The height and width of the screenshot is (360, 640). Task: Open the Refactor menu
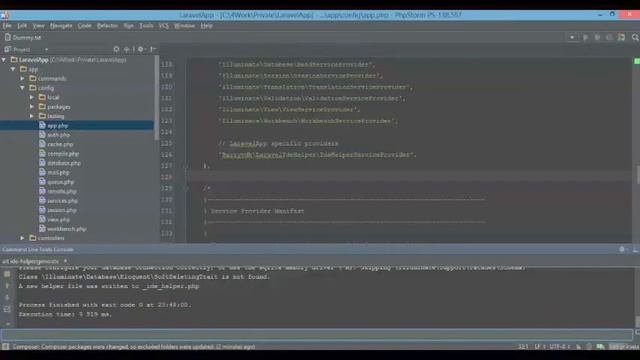107,26
